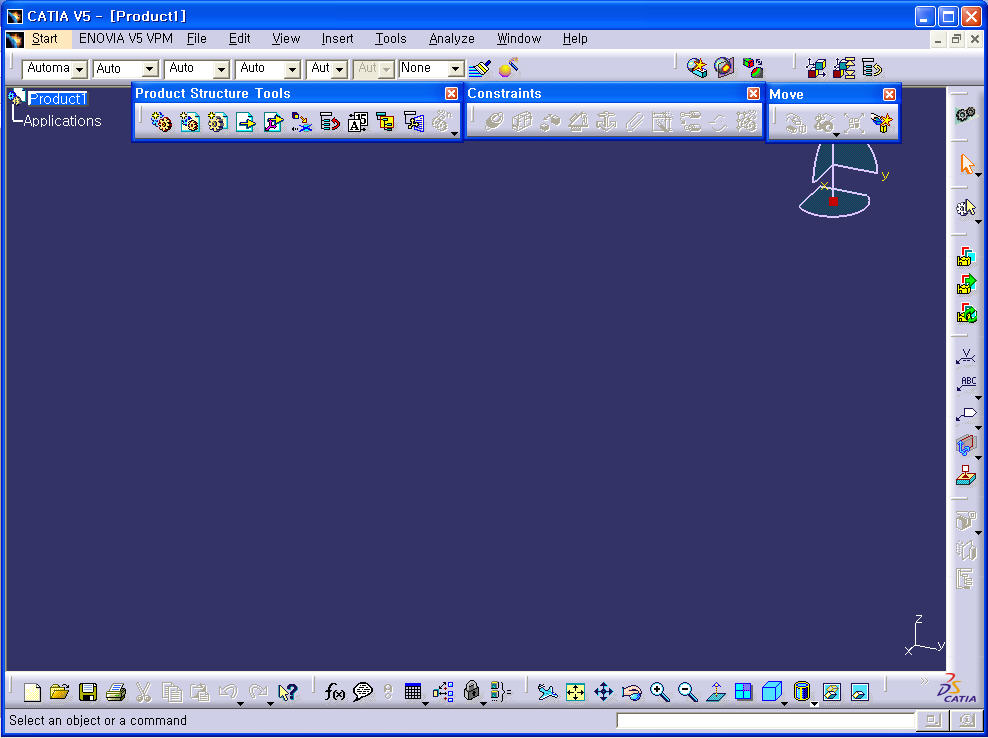This screenshot has width=988, height=738.
Task: Click the Fly mode airplane icon
Action: (547, 692)
